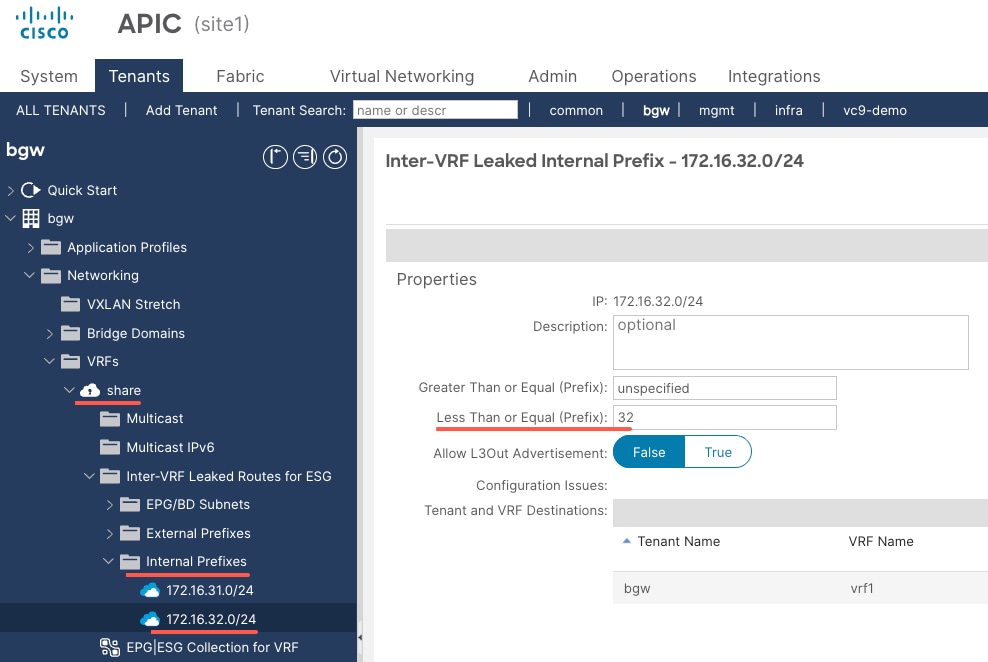Click the Quick Start icon

pyautogui.click(x=30, y=190)
